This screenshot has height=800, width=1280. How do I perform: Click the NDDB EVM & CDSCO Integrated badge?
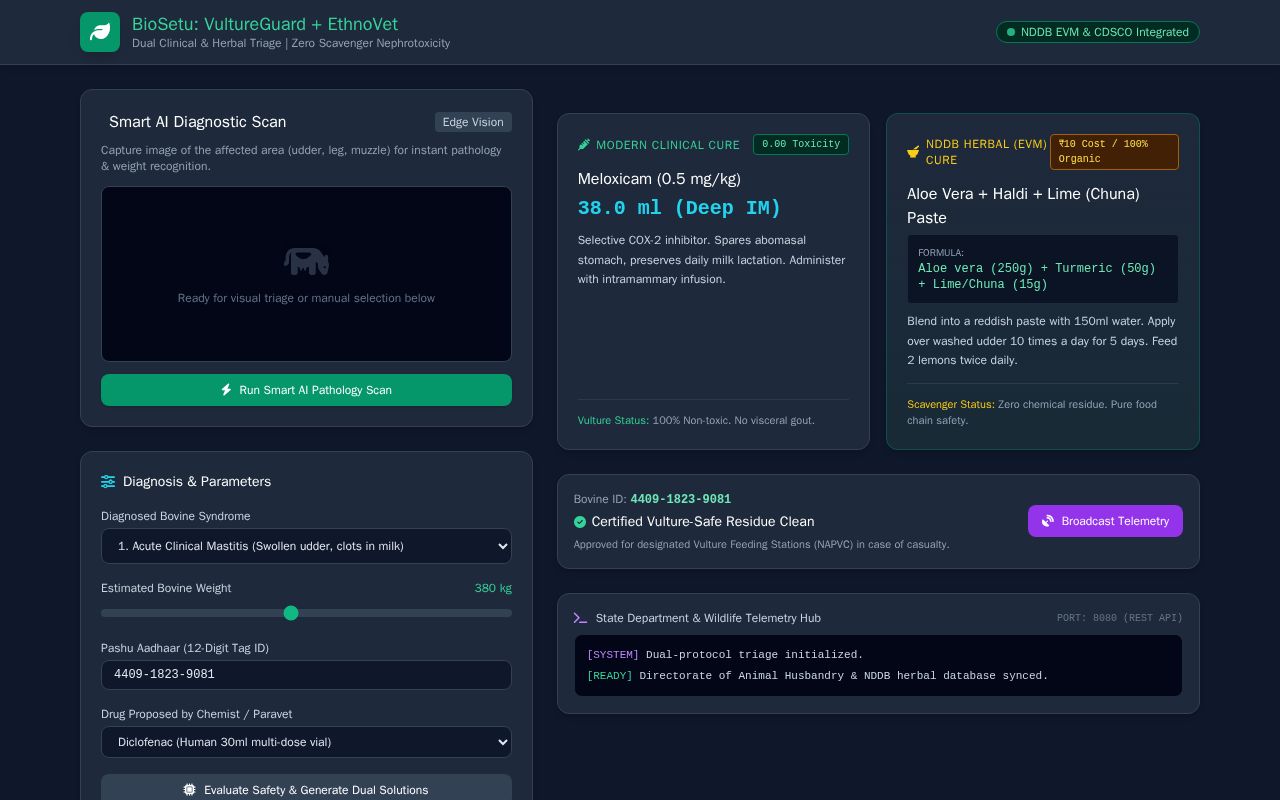1098,32
